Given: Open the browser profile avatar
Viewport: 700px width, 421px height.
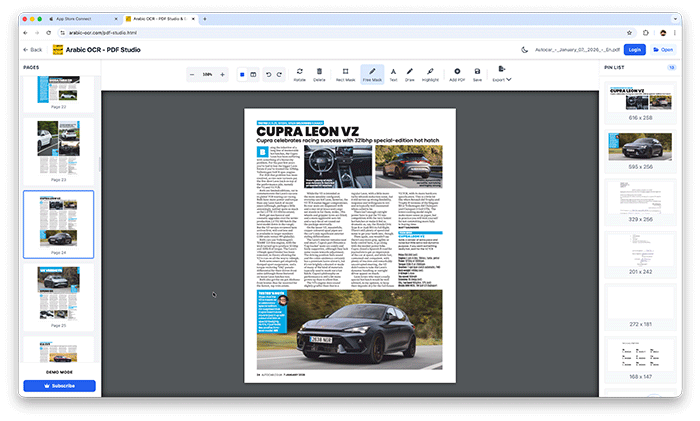Looking at the screenshot, I should 663,33.
